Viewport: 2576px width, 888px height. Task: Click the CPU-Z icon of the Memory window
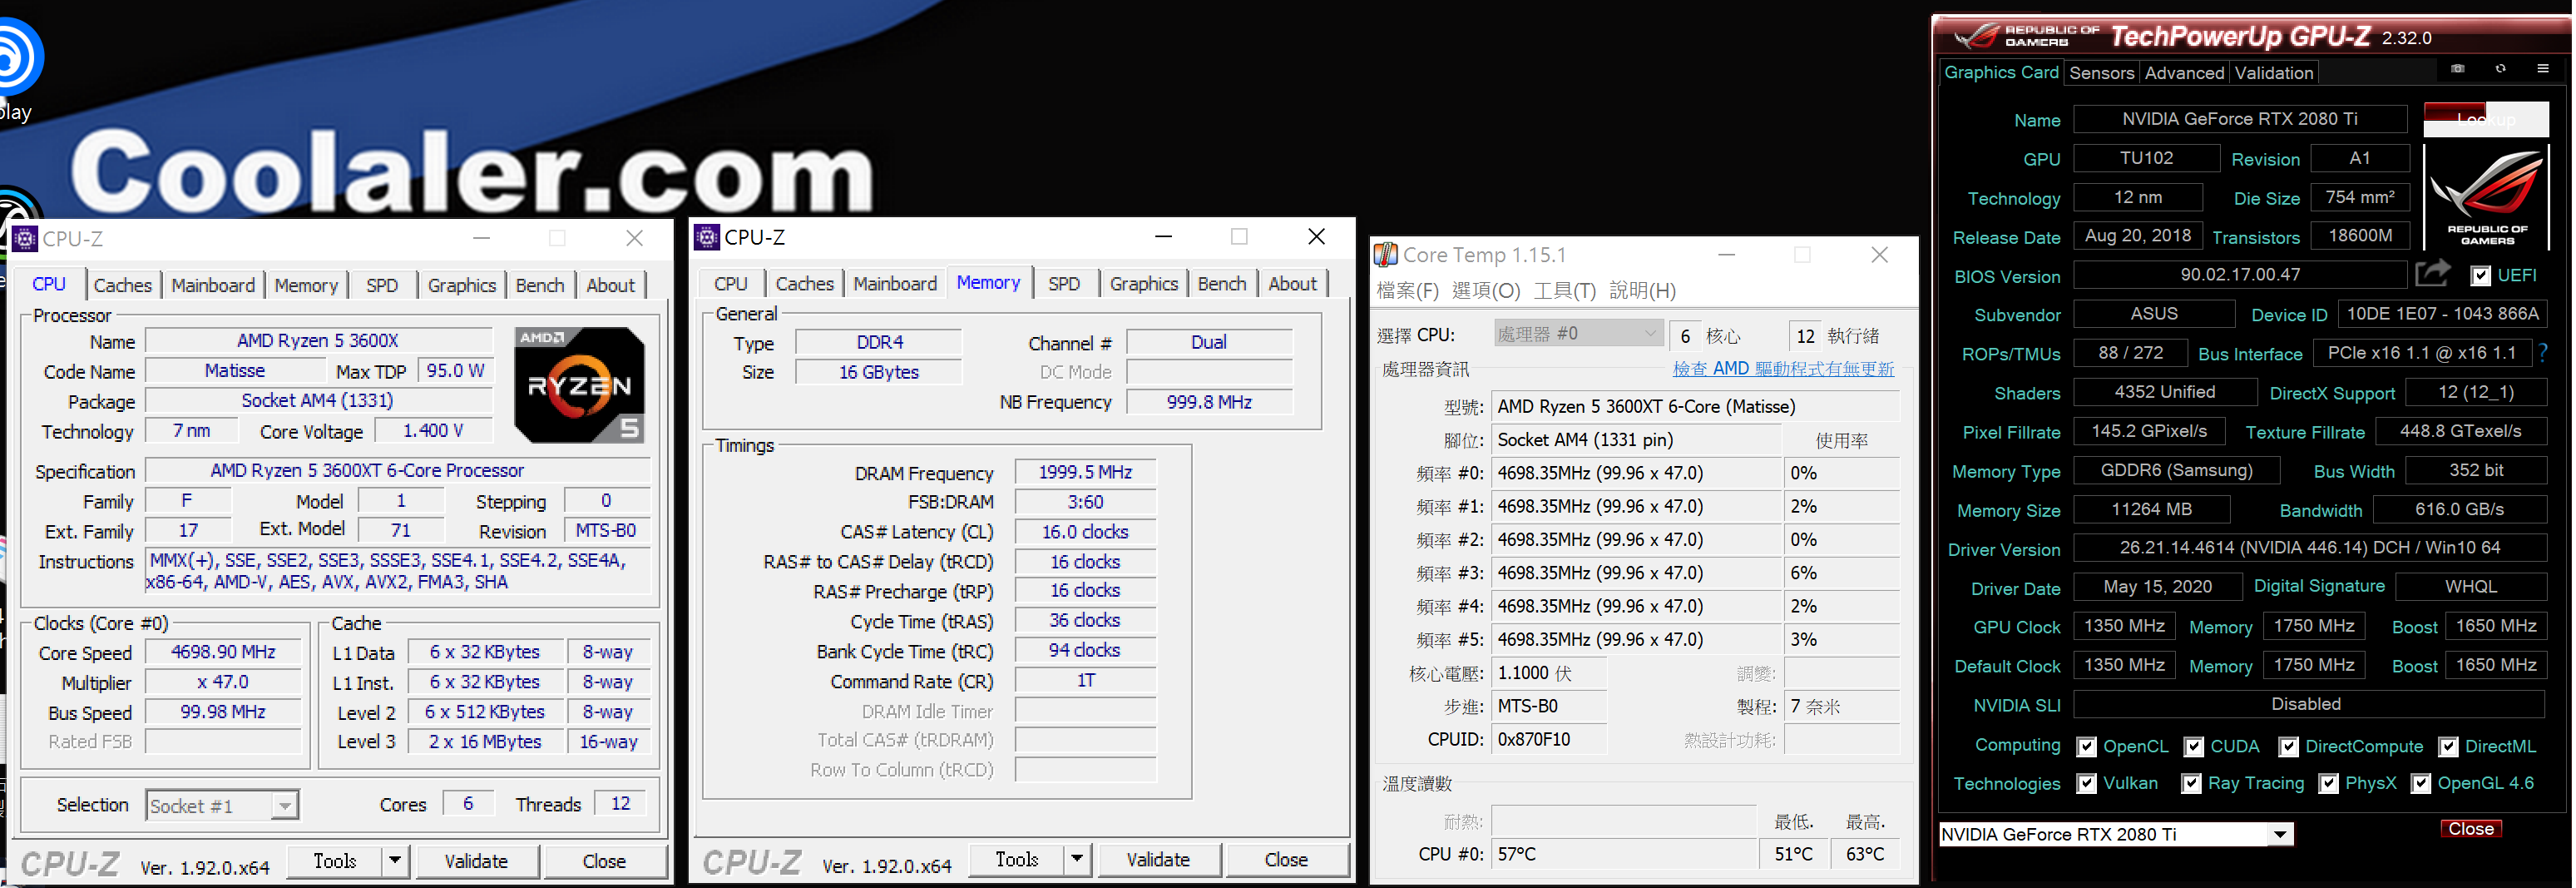(706, 237)
